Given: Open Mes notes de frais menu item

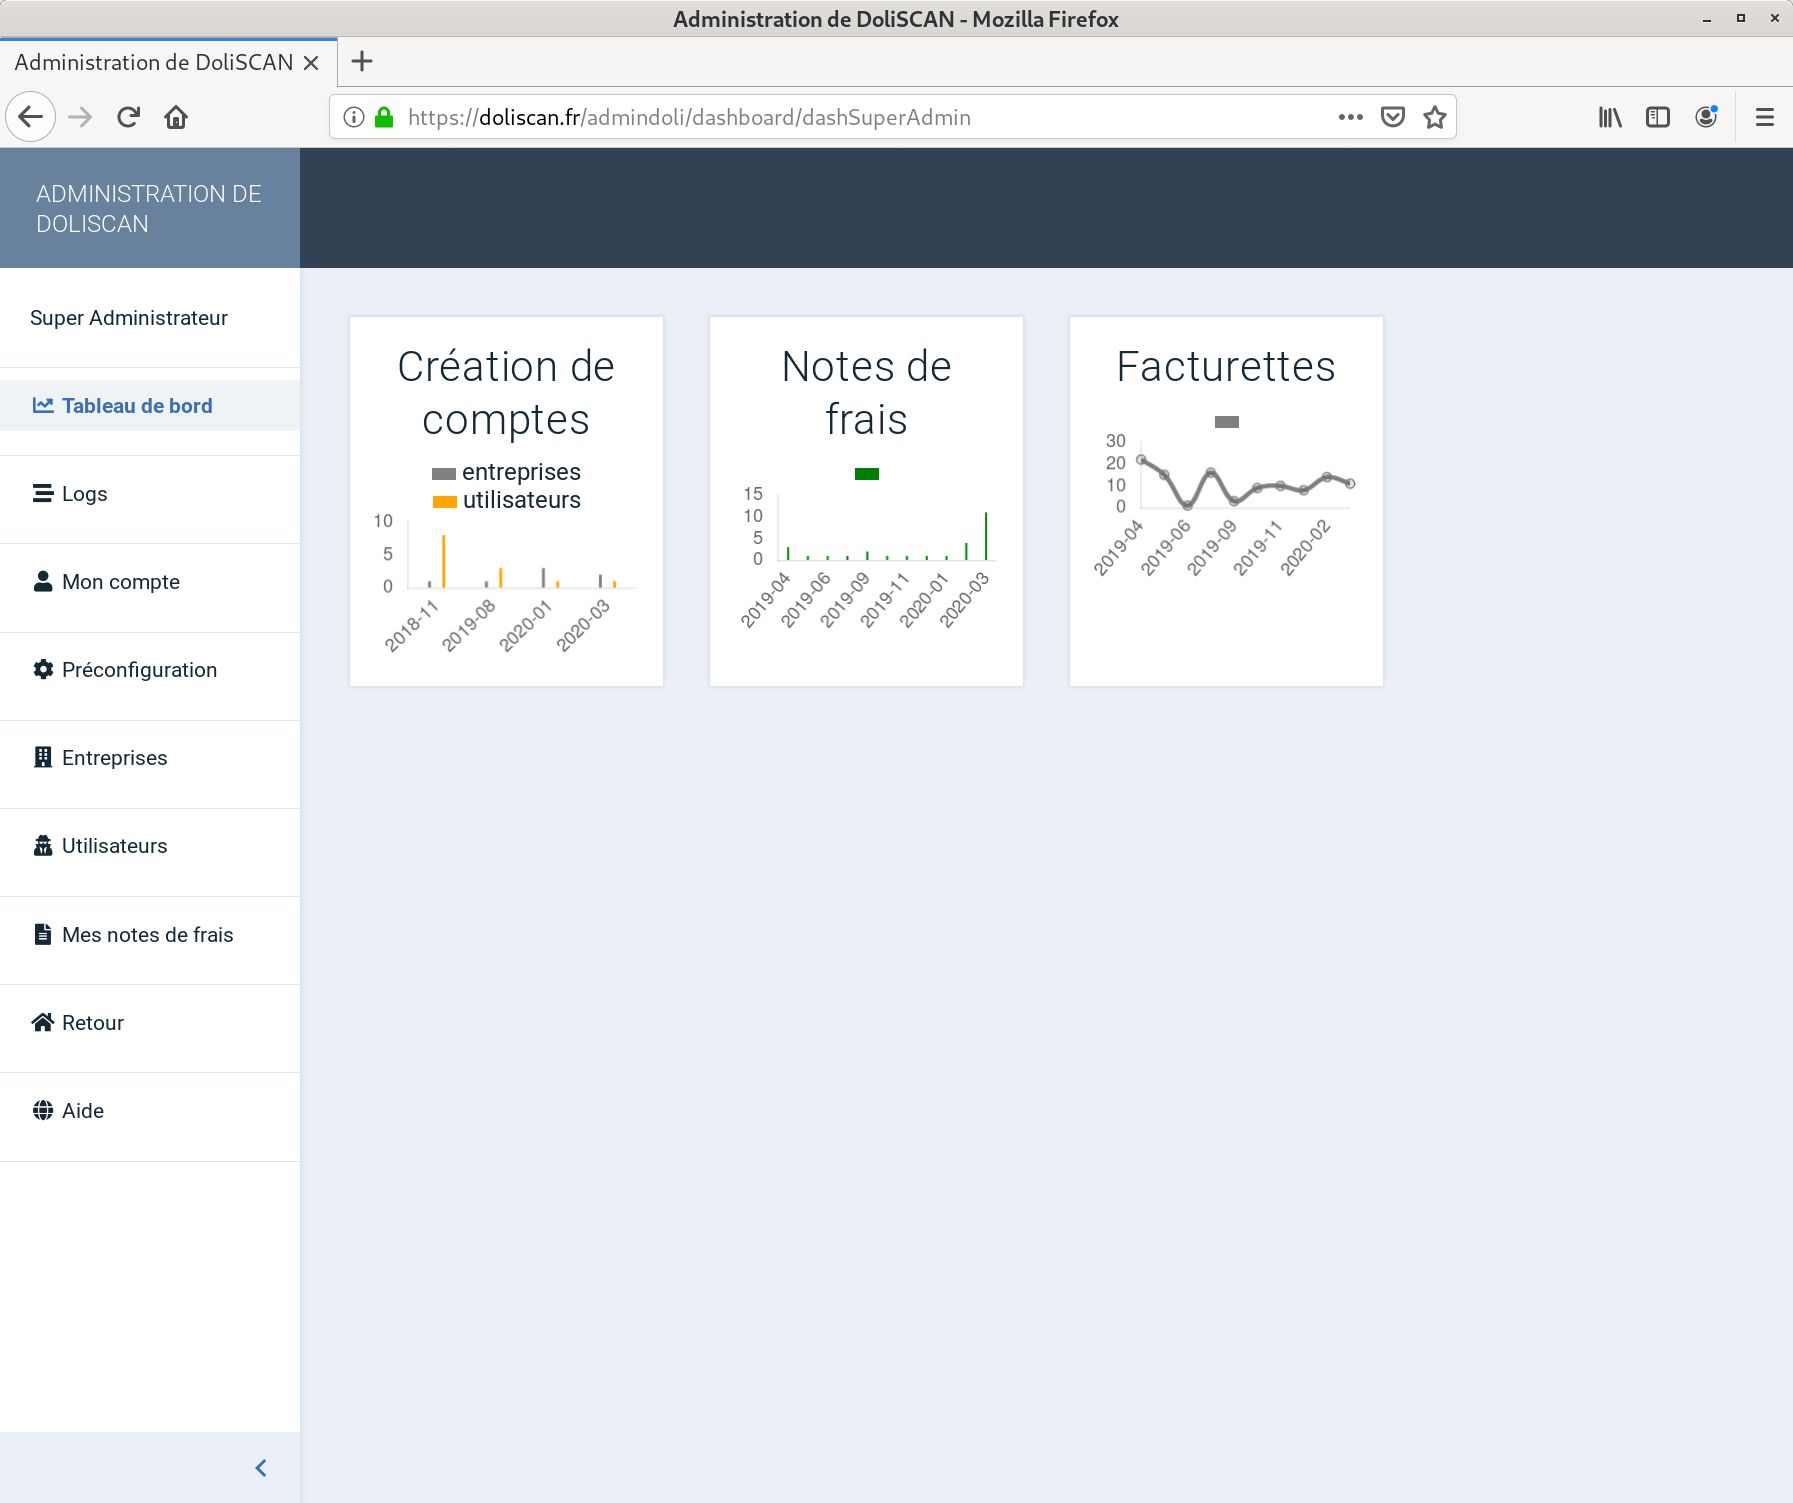Looking at the screenshot, I should click(147, 935).
